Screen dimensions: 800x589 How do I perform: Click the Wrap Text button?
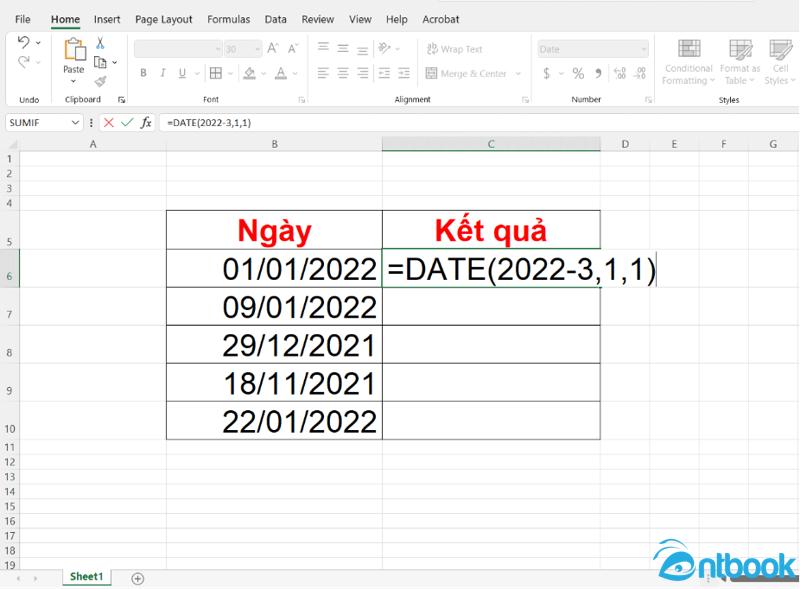[455, 49]
